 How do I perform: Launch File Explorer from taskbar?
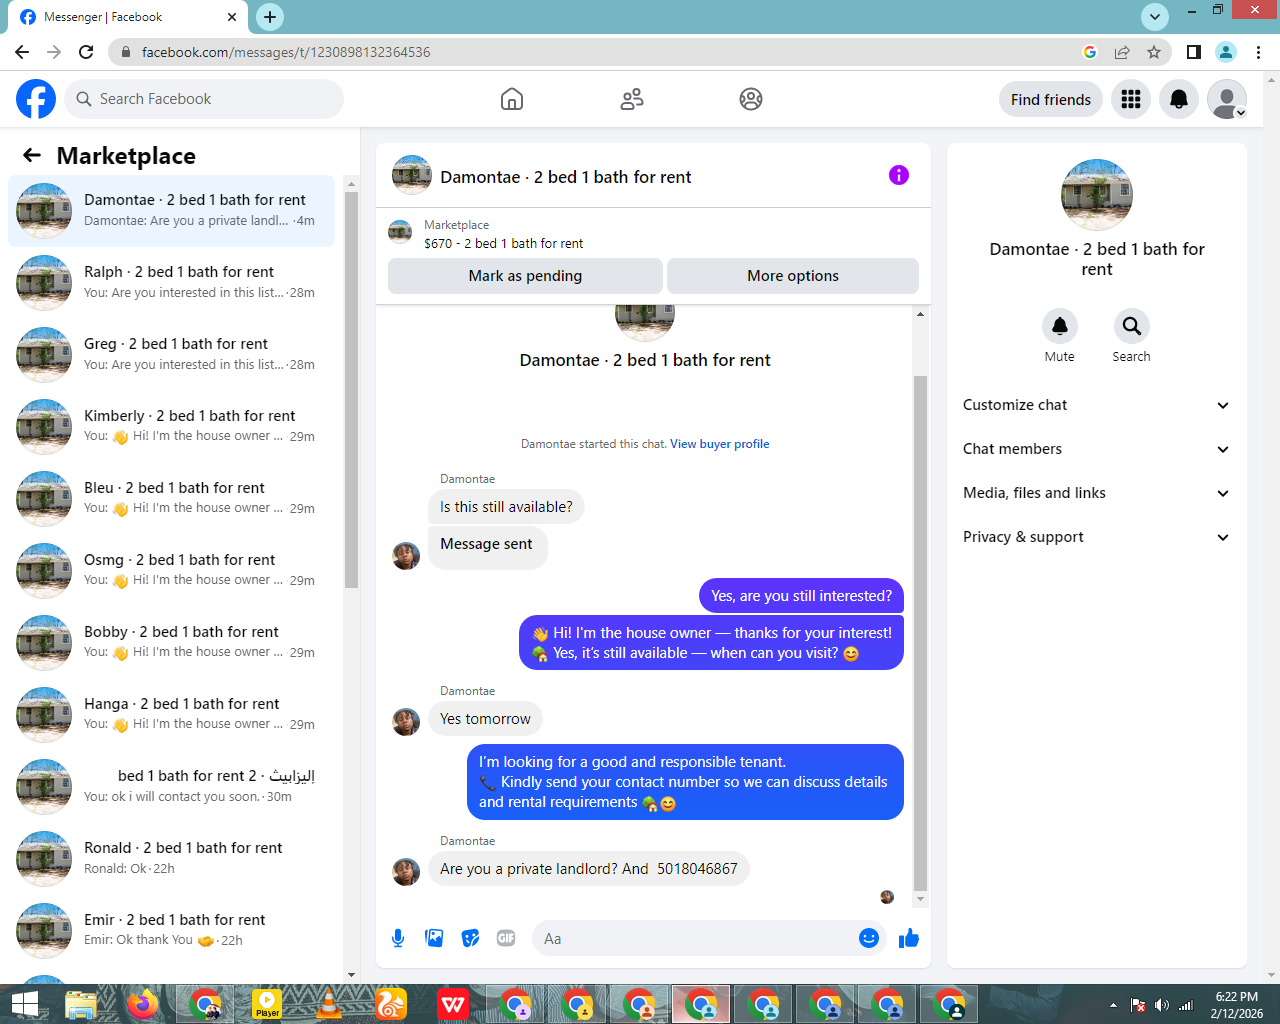(81, 1004)
